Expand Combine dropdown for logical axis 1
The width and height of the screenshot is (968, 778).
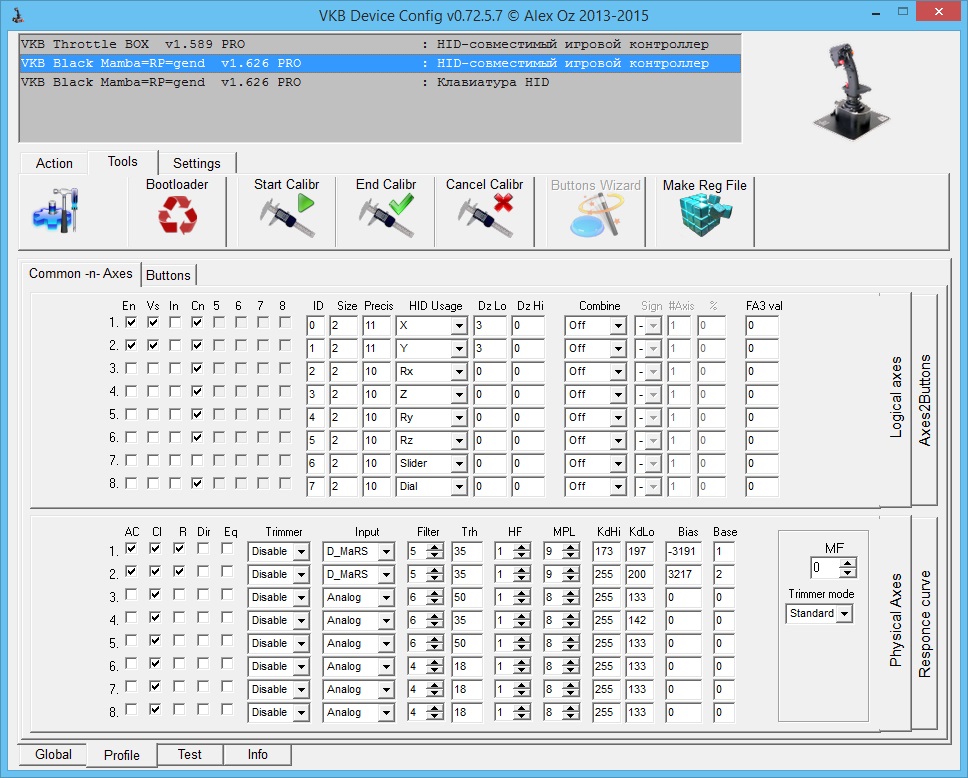[618, 325]
